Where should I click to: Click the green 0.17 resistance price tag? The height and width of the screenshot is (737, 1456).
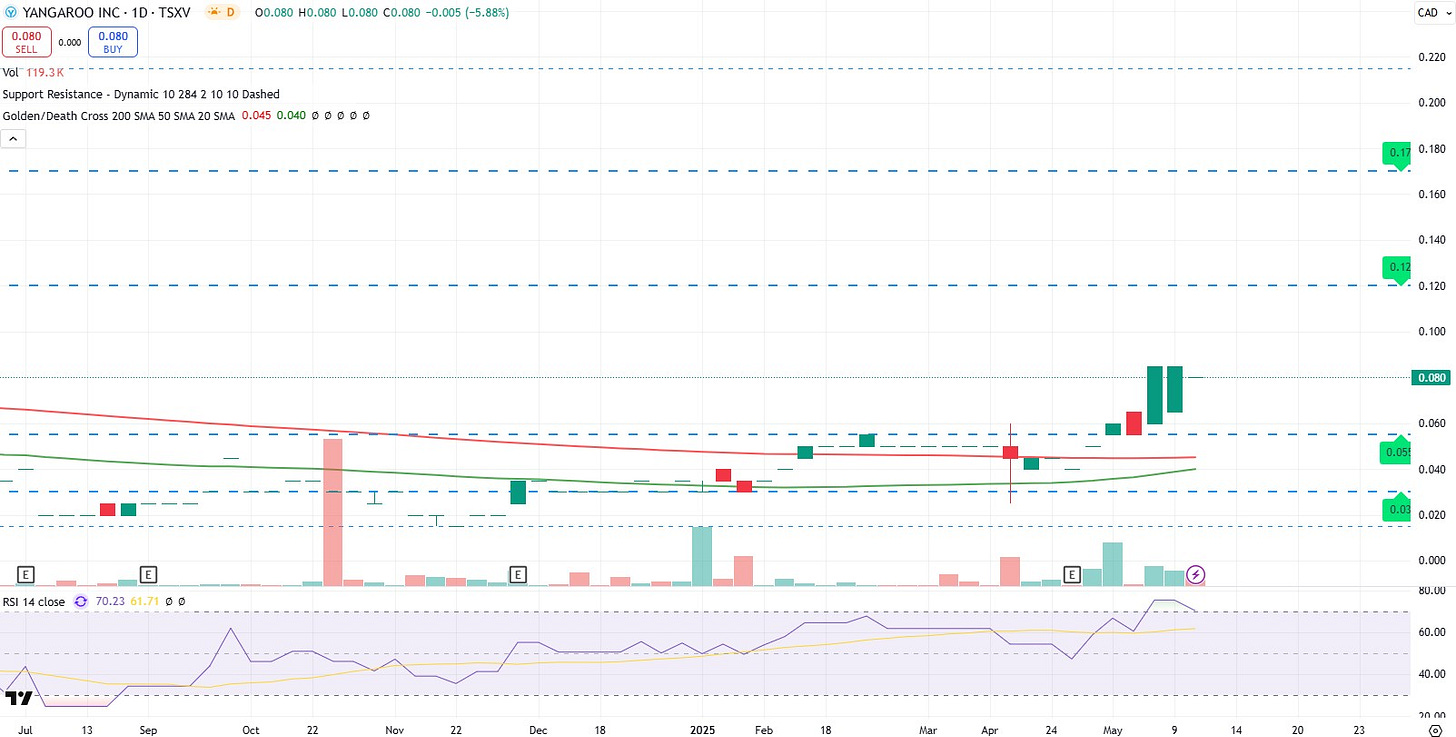point(1397,153)
